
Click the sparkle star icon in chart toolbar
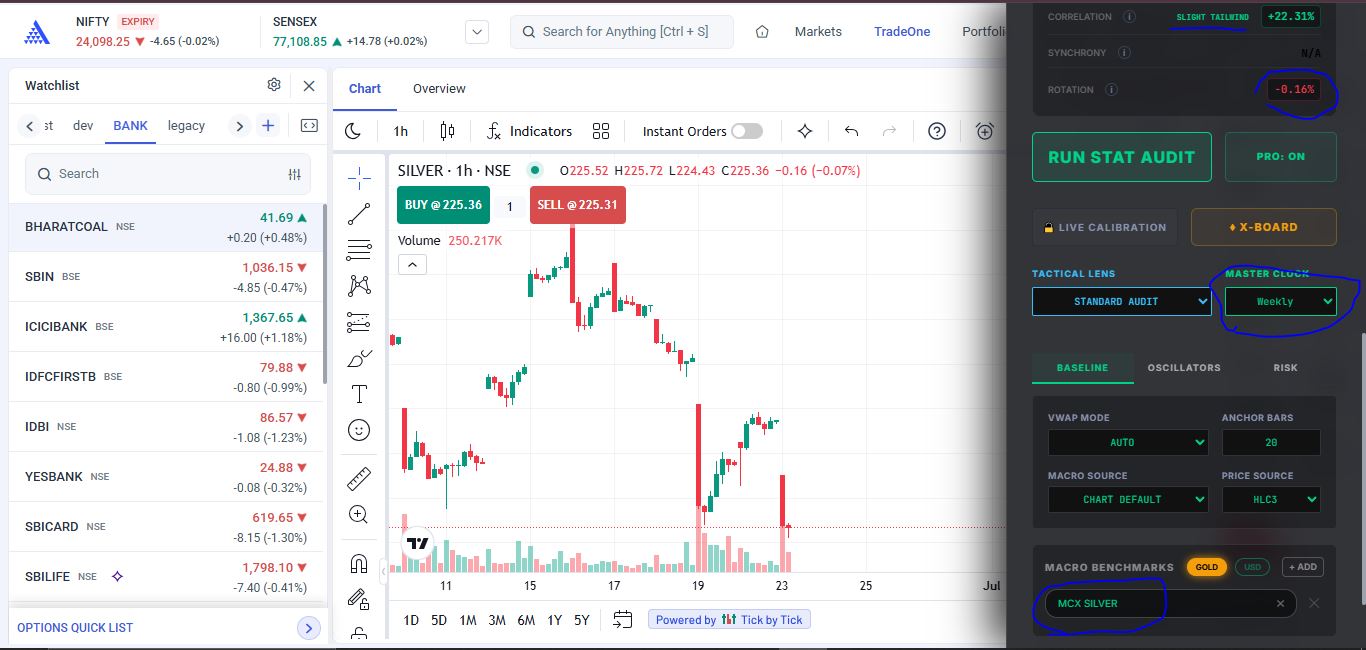(x=805, y=131)
